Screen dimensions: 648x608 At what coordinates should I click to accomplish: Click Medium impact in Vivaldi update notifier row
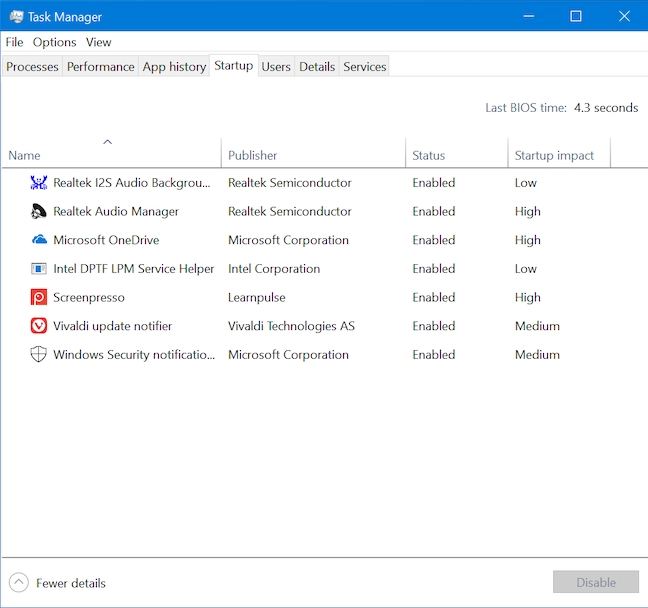(x=537, y=326)
